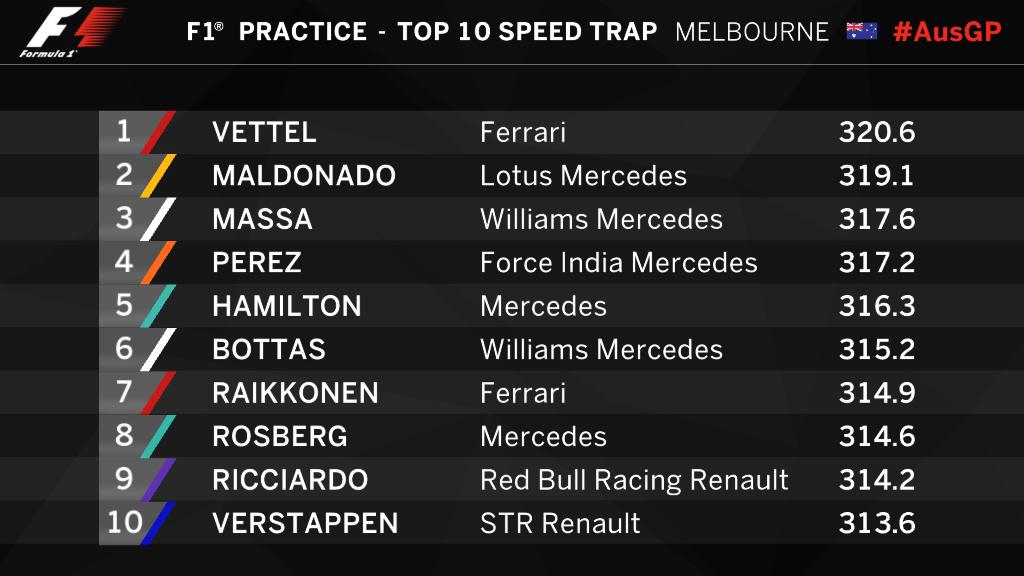Image resolution: width=1024 pixels, height=576 pixels.
Task: Select the MALDONADO driver name
Action: pyautogui.click(x=304, y=176)
